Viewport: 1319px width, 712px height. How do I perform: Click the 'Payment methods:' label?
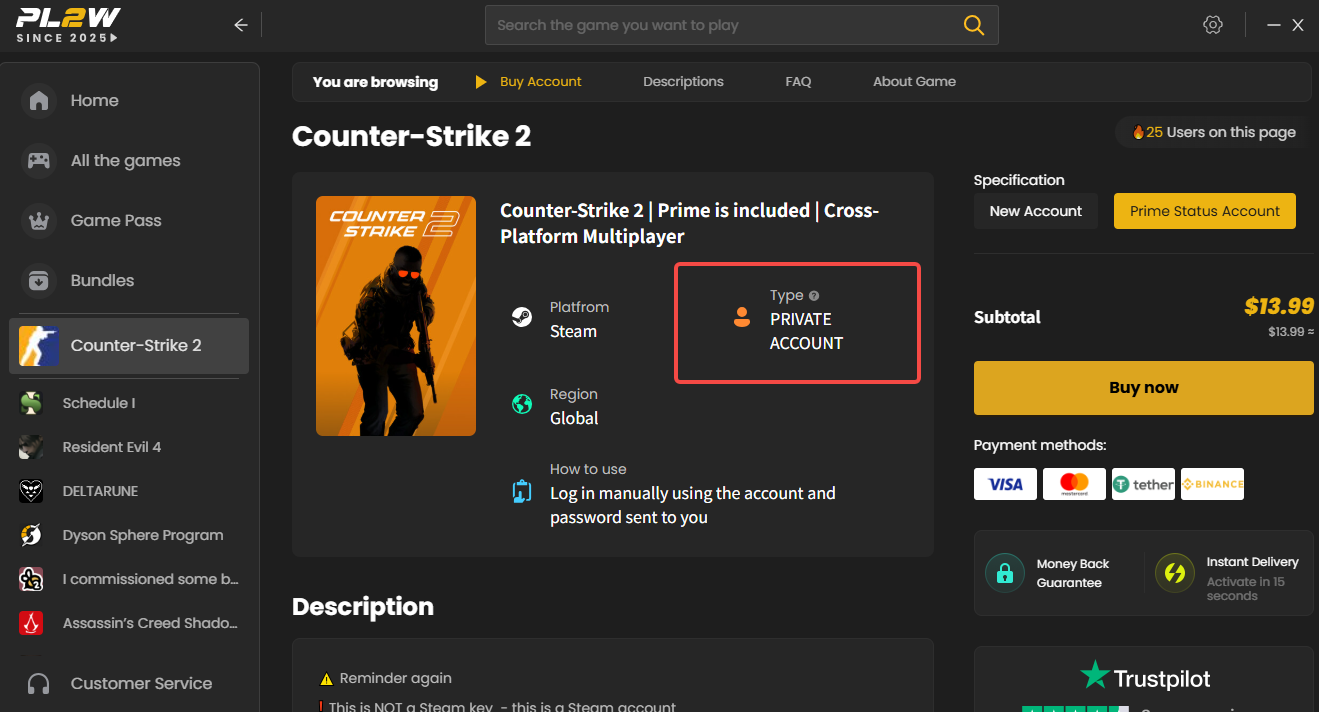[x=1040, y=445]
